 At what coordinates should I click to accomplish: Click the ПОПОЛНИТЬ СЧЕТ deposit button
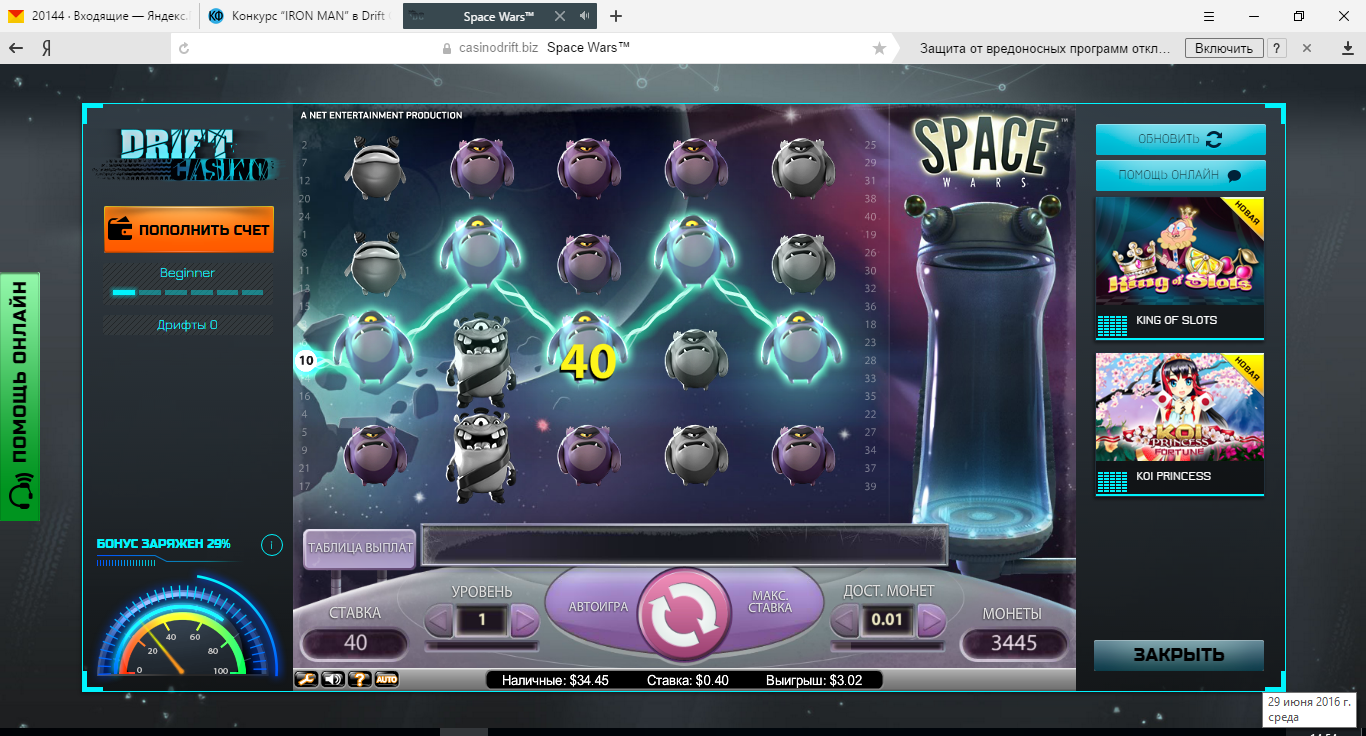point(189,230)
